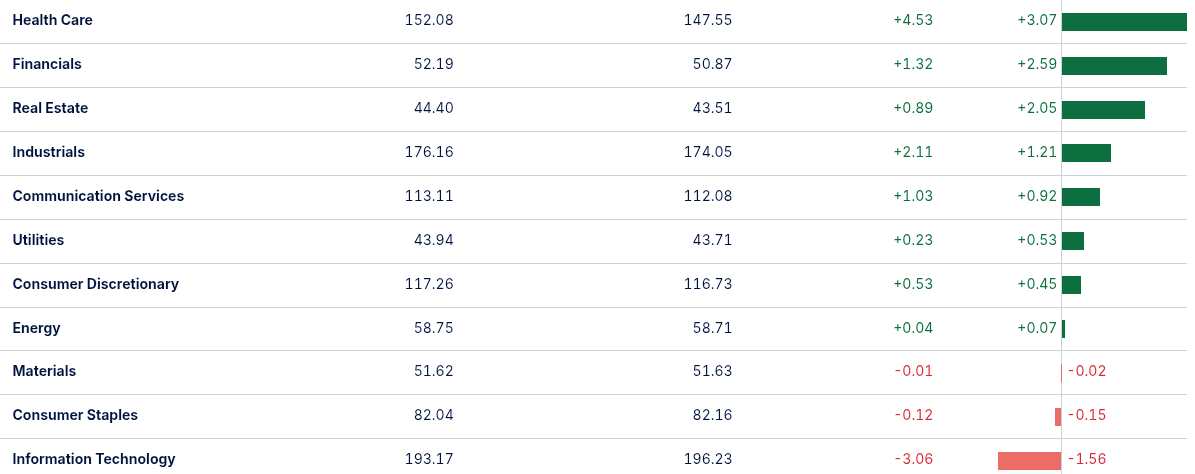Select Industrials previous value 174.05
This screenshot has width=1195, height=474.
[x=708, y=152]
